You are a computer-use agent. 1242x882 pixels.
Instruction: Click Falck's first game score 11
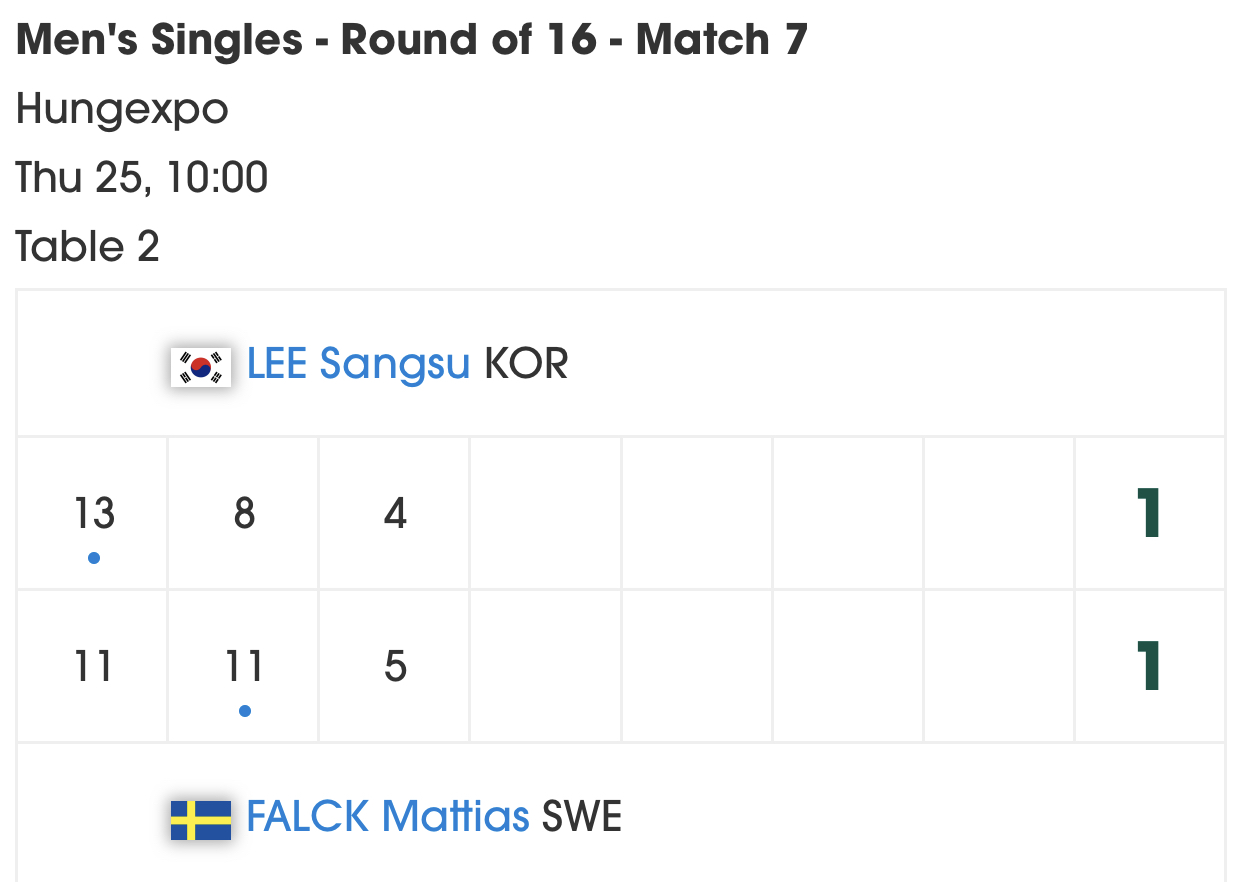tap(94, 666)
